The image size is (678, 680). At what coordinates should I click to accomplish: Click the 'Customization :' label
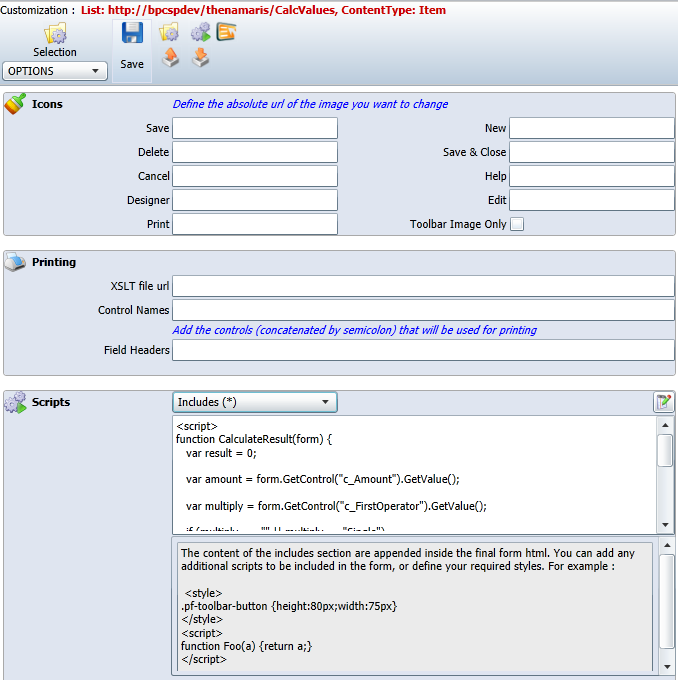(37, 10)
